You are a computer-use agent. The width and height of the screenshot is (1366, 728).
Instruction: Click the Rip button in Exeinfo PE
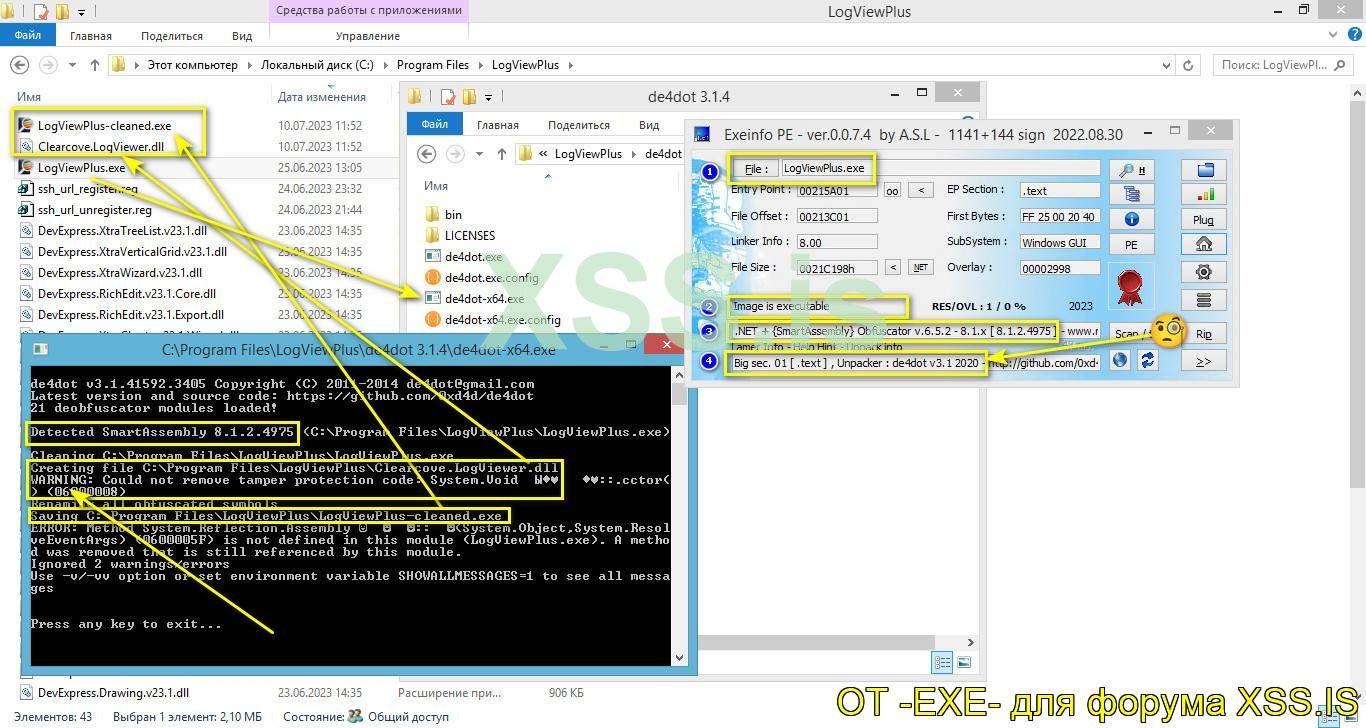(x=1204, y=335)
